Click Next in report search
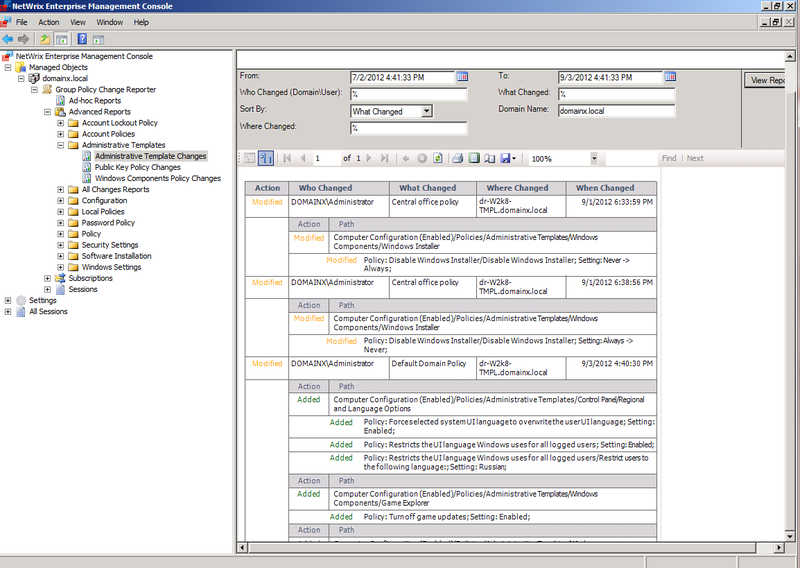Image resolution: width=800 pixels, height=568 pixels. click(695, 158)
